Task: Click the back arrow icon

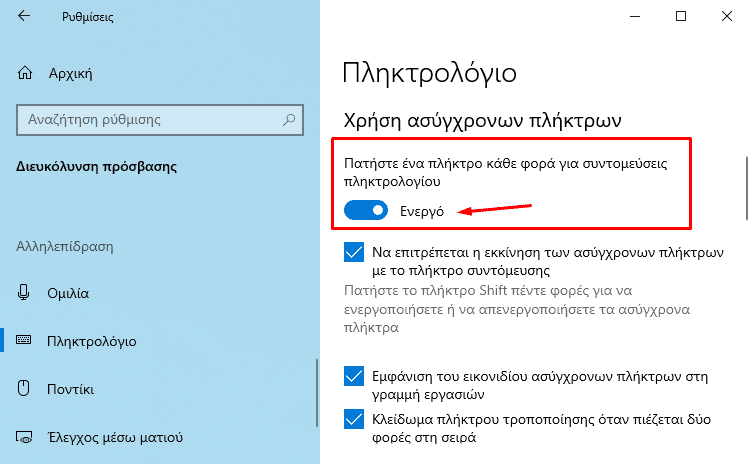Action: pyautogui.click(x=23, y=16)
